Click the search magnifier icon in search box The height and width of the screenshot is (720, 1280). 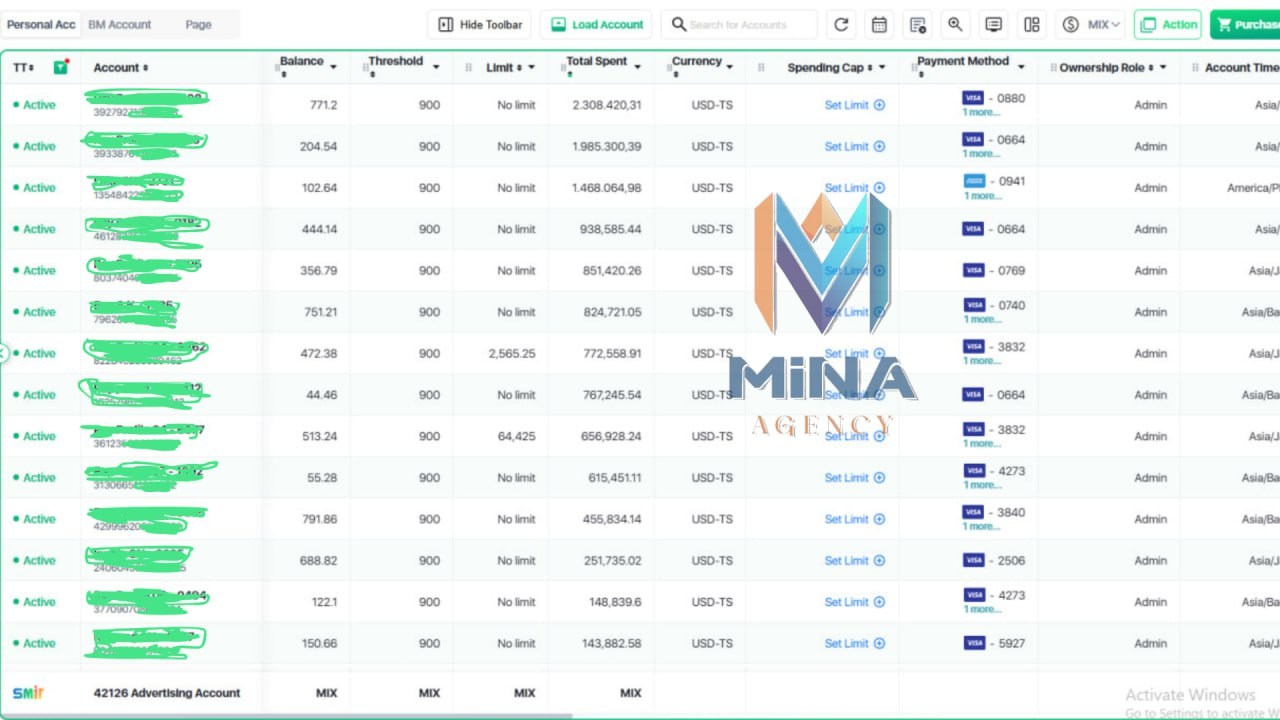coord(679,24)
